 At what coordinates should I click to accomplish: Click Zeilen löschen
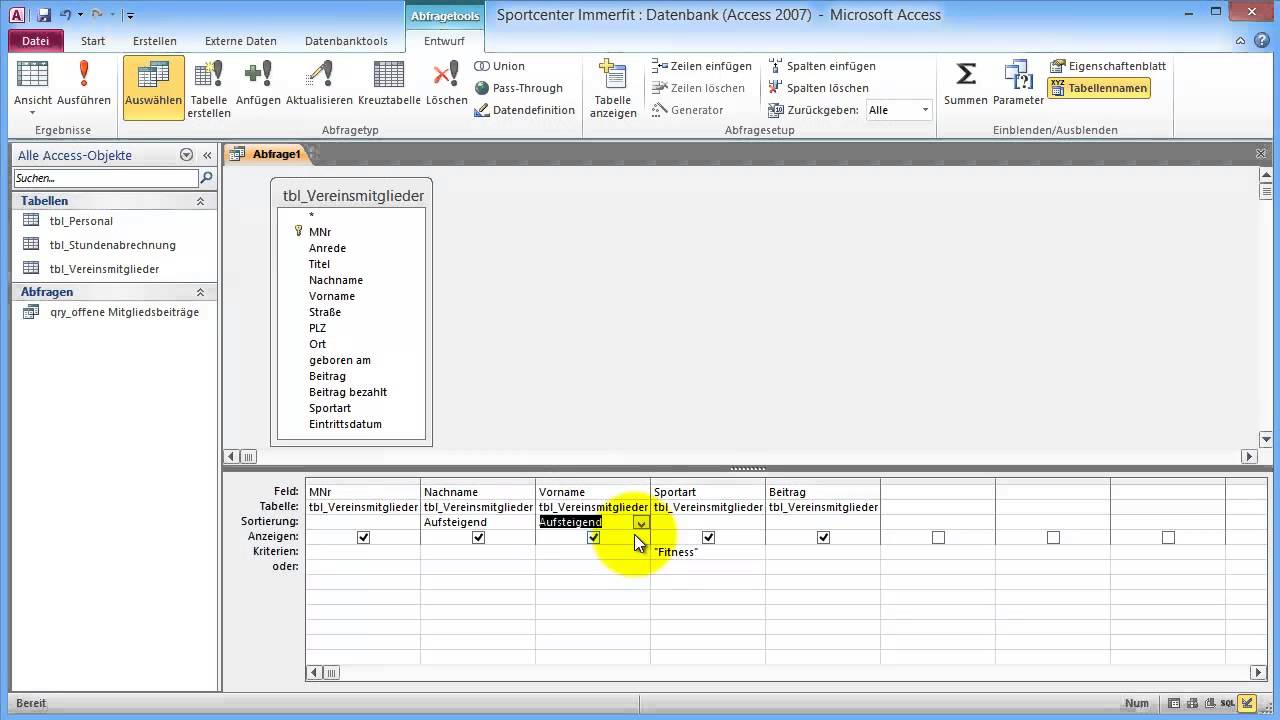(699, 88)
